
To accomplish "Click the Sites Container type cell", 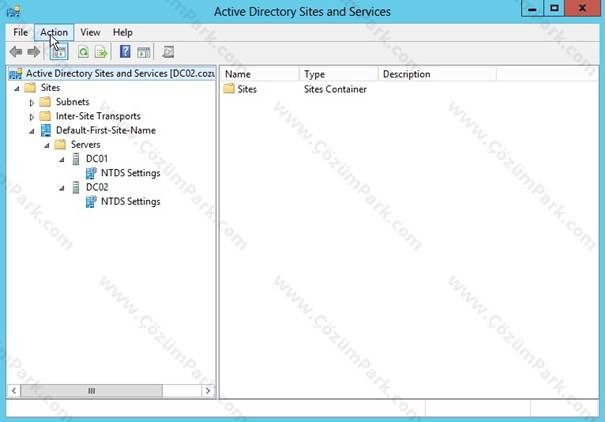I will point(335,89).
